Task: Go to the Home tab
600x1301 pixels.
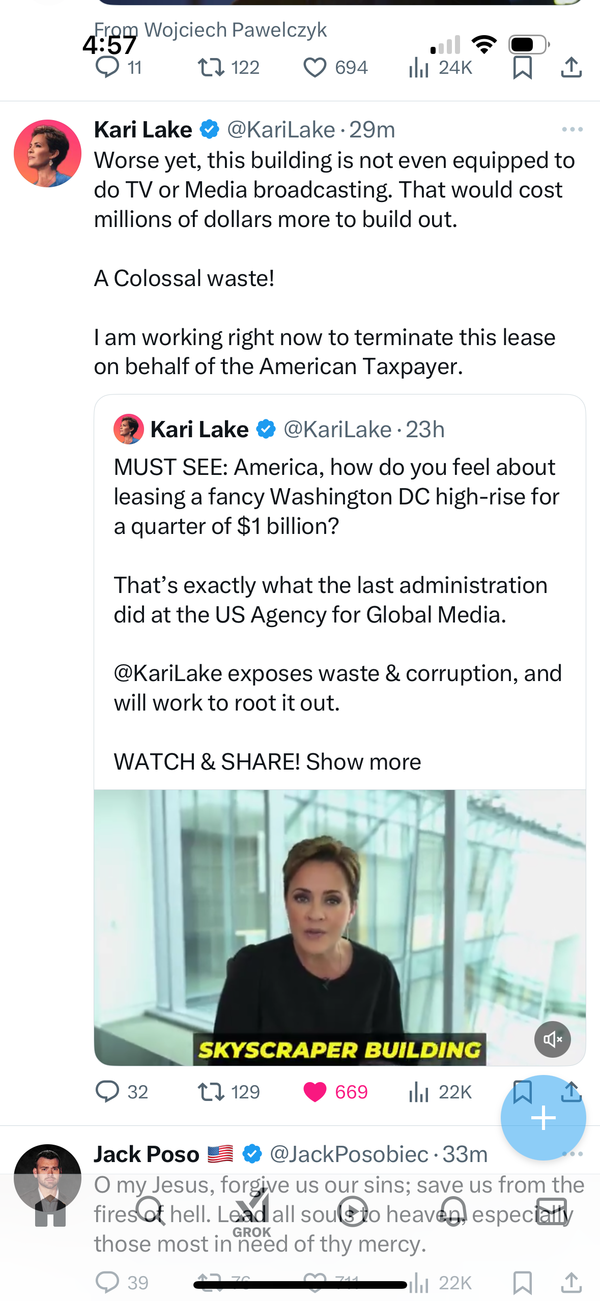Action: (x=49, y=1212)
